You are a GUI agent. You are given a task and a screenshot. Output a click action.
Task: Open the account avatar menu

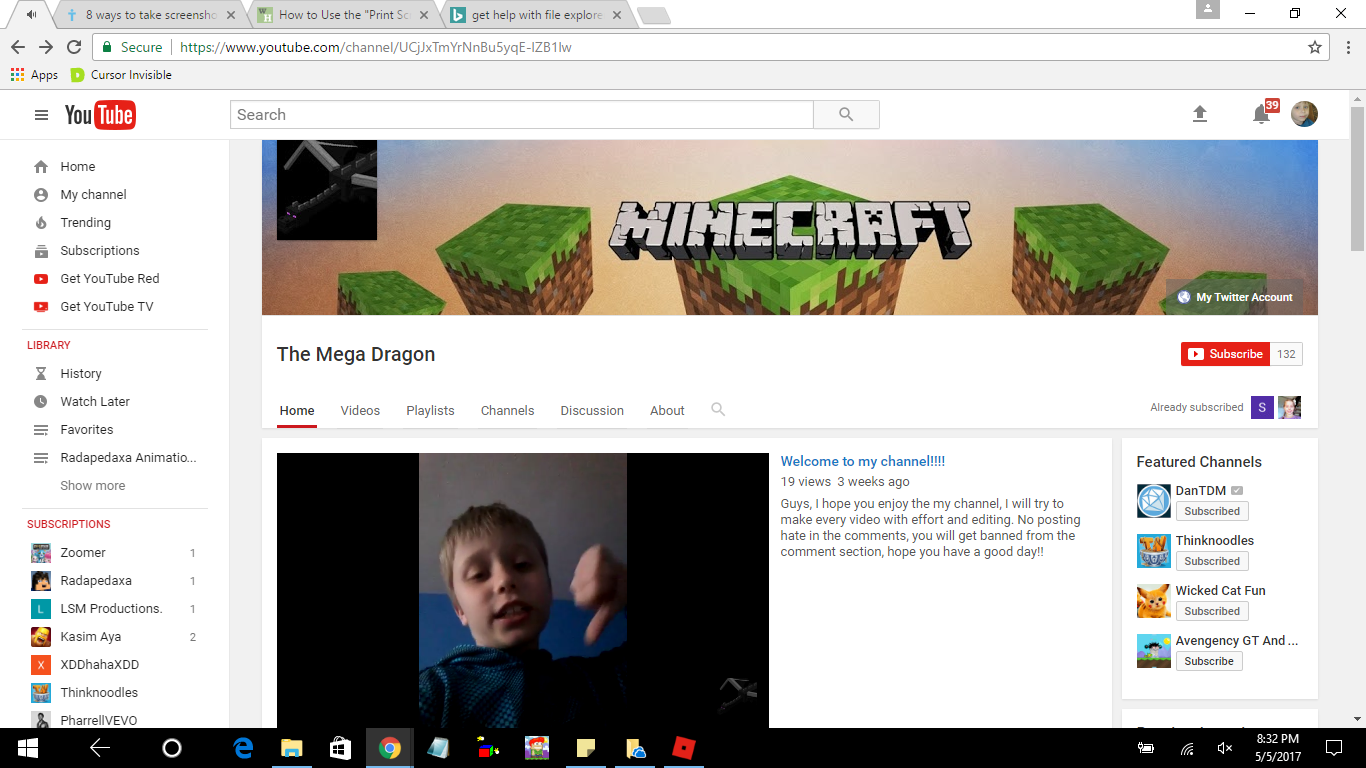coord(1304,114)
